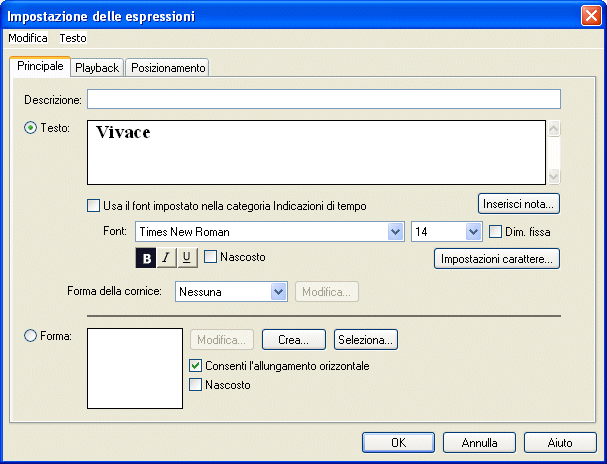607x464 pixels.
Task: Toggle the Italic formatting button
Action: point(166,258)
